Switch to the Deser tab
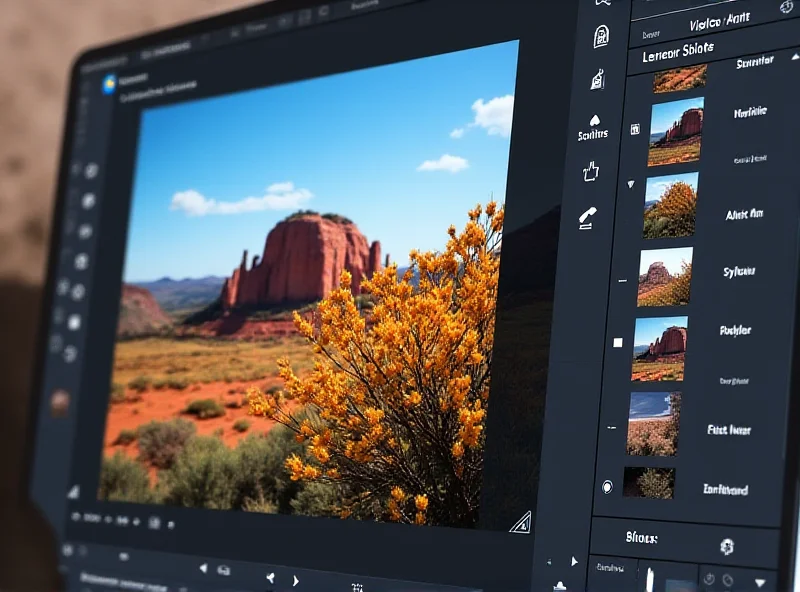 651,35
